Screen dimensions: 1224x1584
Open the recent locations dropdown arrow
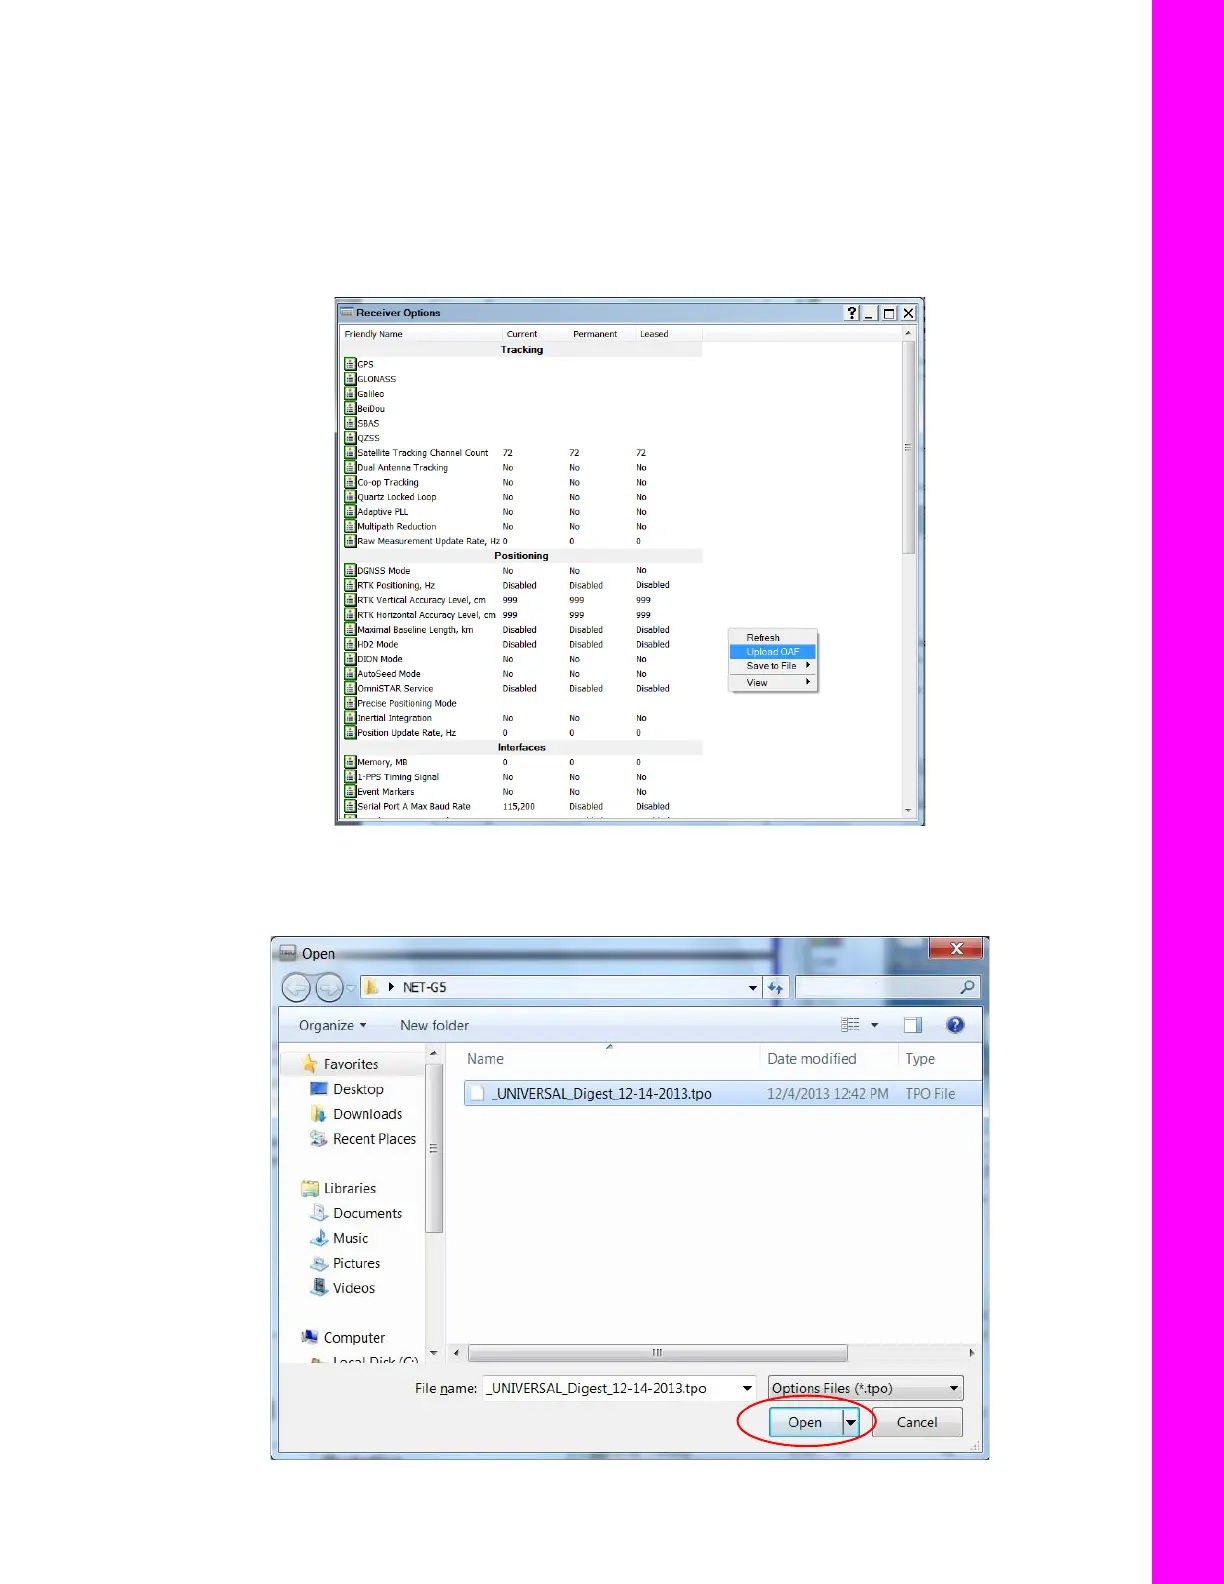point(351,989)
